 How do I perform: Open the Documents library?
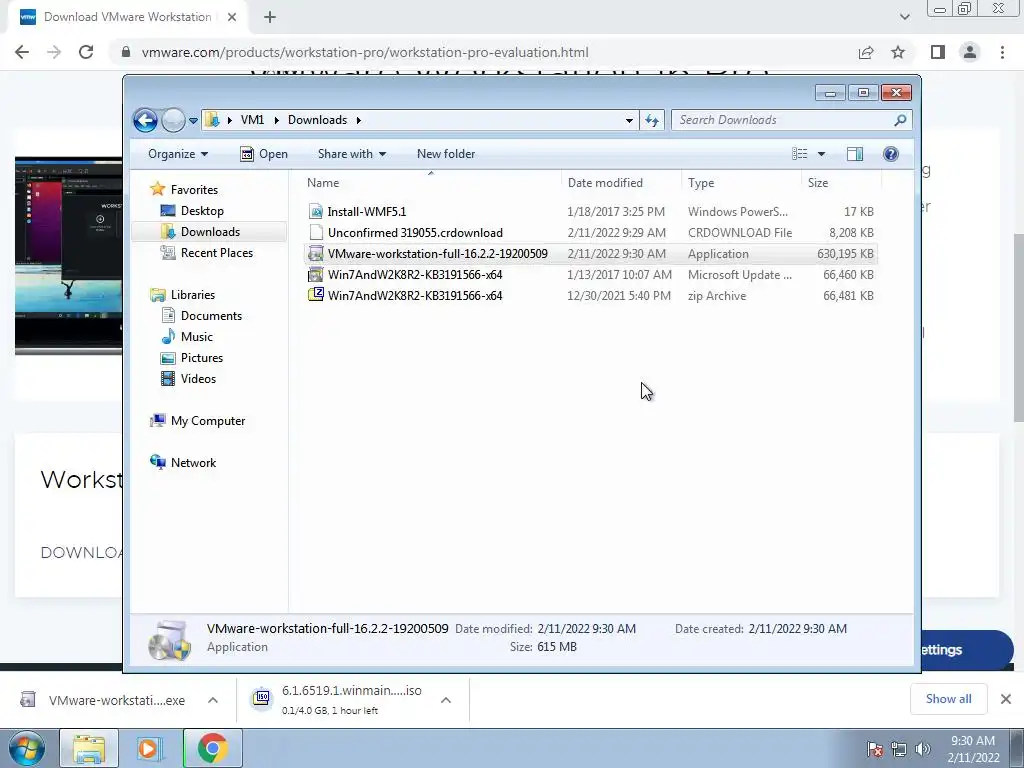(x=211, y=316)
